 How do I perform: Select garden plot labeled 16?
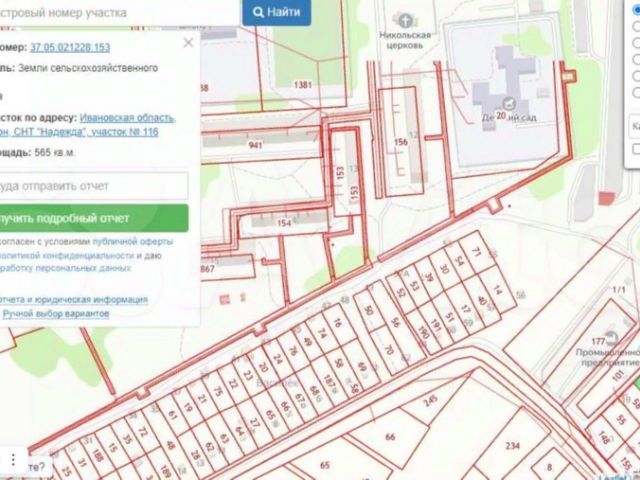coord(337,323)
